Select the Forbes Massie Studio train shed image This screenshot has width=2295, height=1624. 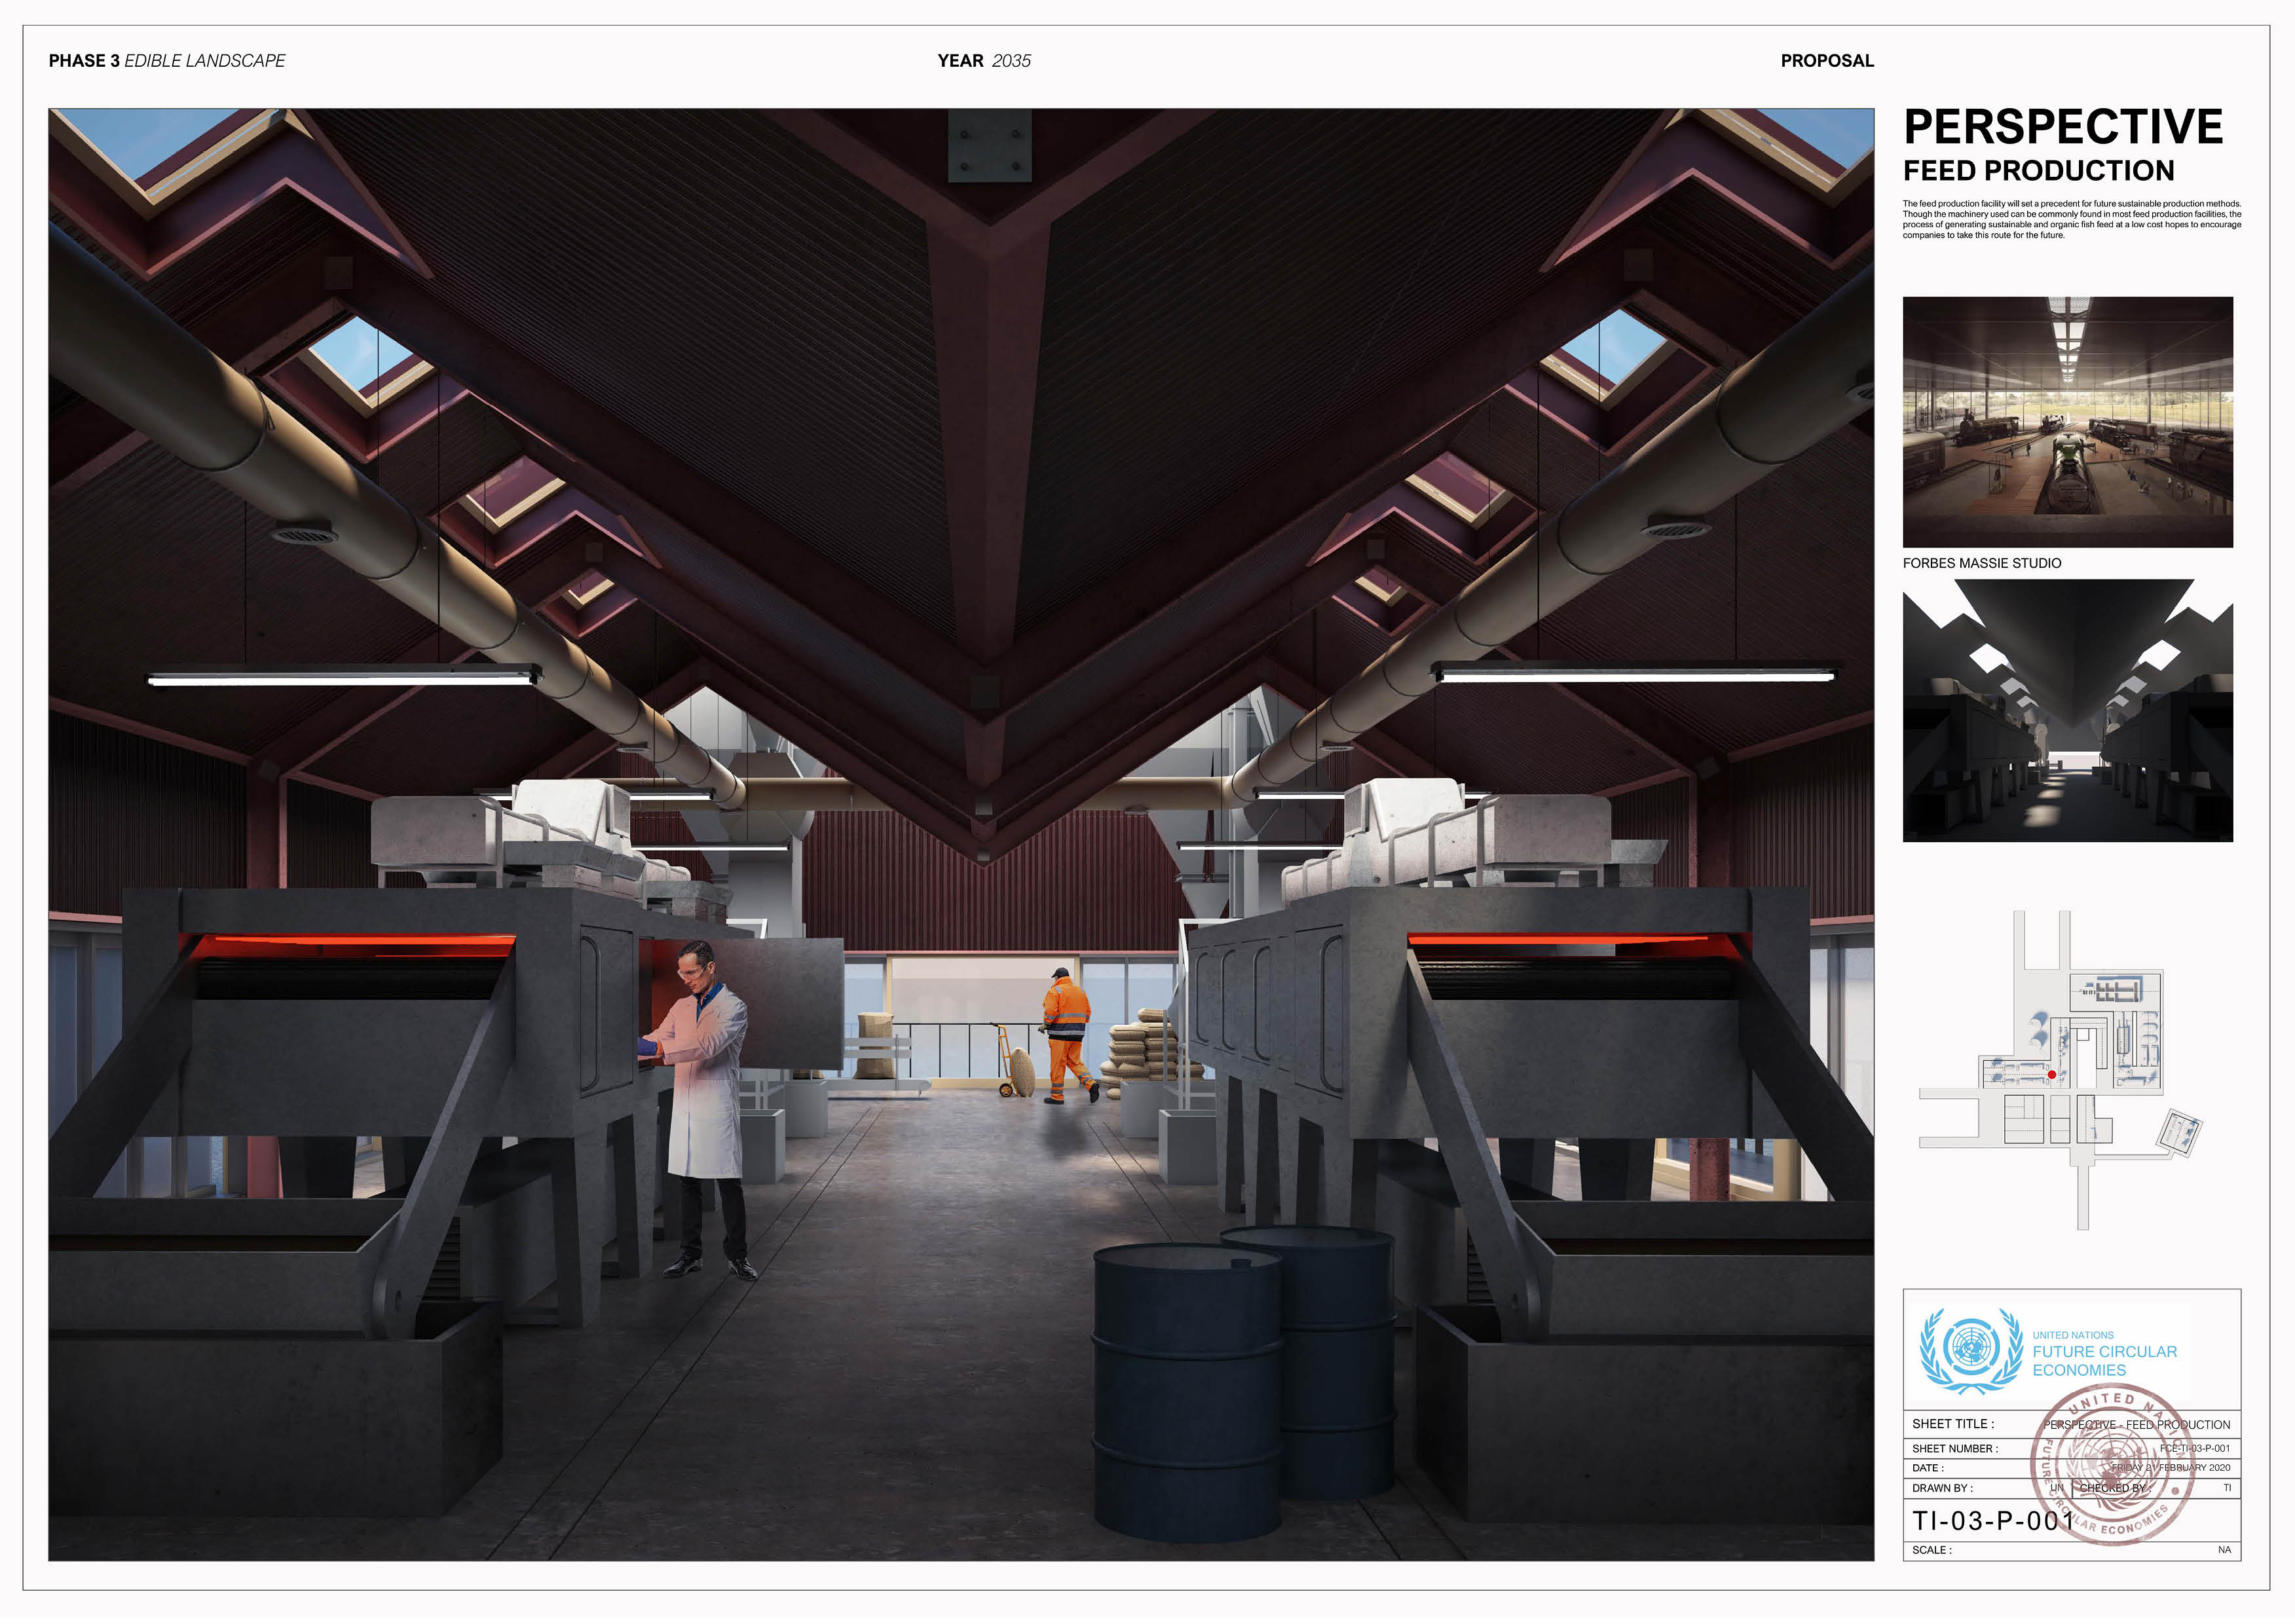tap(2067, 421)
